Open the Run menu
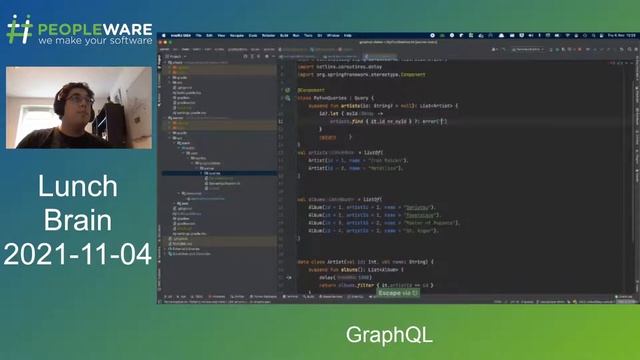This screenshot has width=640, height=360. [x=296, y=36]
